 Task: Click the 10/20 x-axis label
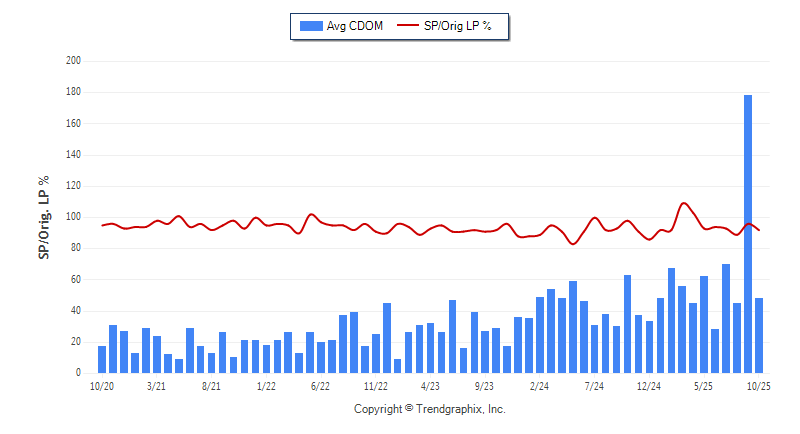click(101, 385)
